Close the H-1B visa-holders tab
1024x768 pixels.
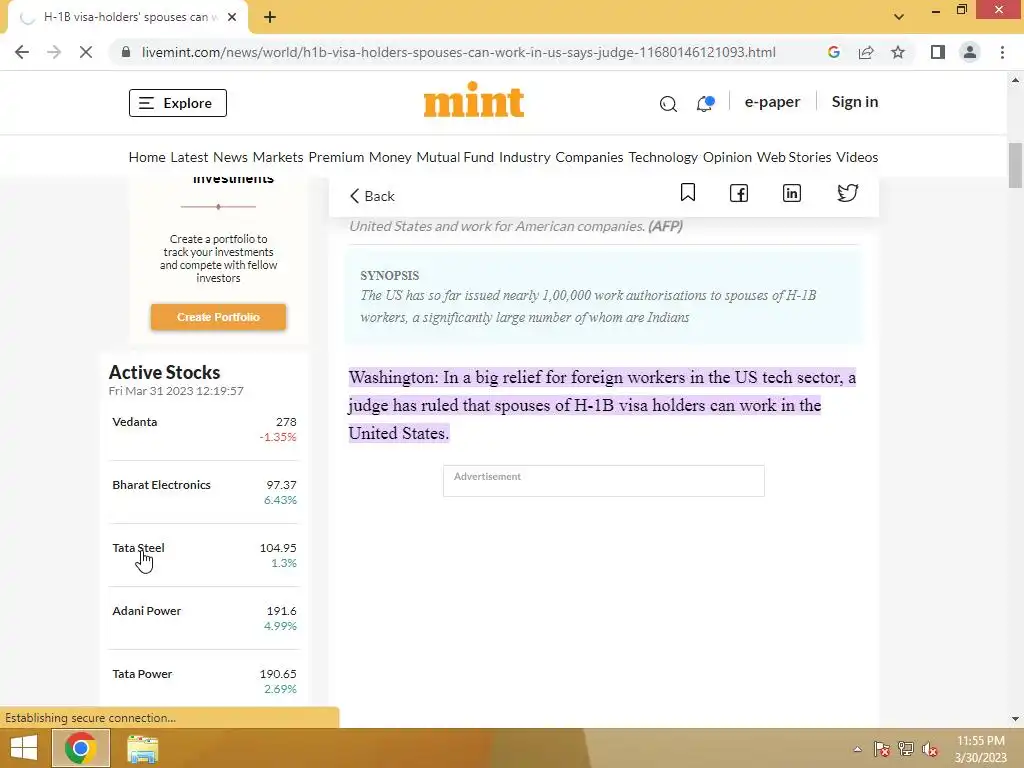[232, 17]
